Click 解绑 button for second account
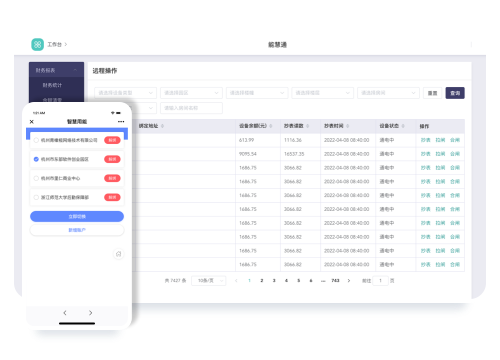The height and width of the screenshot is (360, 500). coord(112,159)
